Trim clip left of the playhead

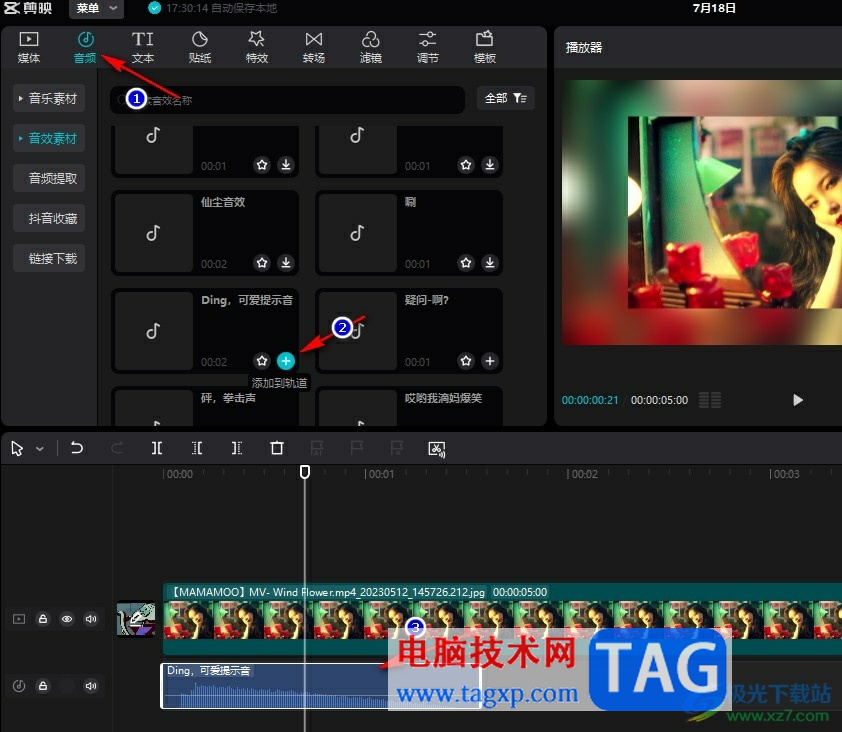[x=197, y=448]
